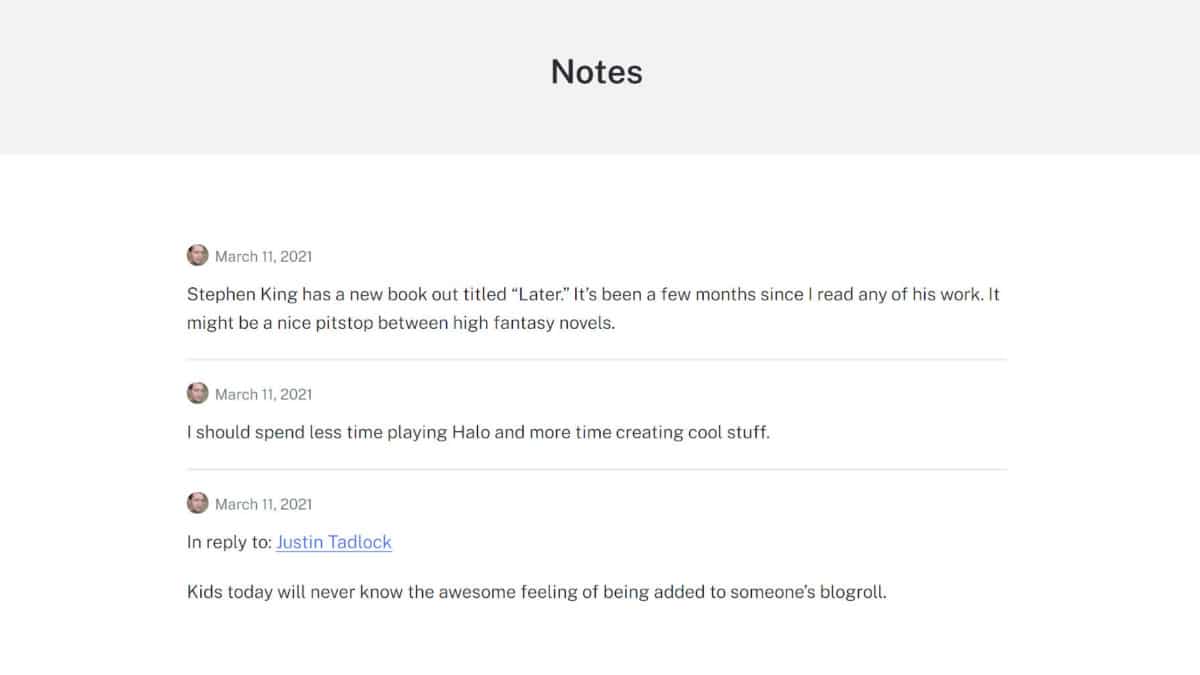Click the word "Halo" in the second note

(470, 433)
